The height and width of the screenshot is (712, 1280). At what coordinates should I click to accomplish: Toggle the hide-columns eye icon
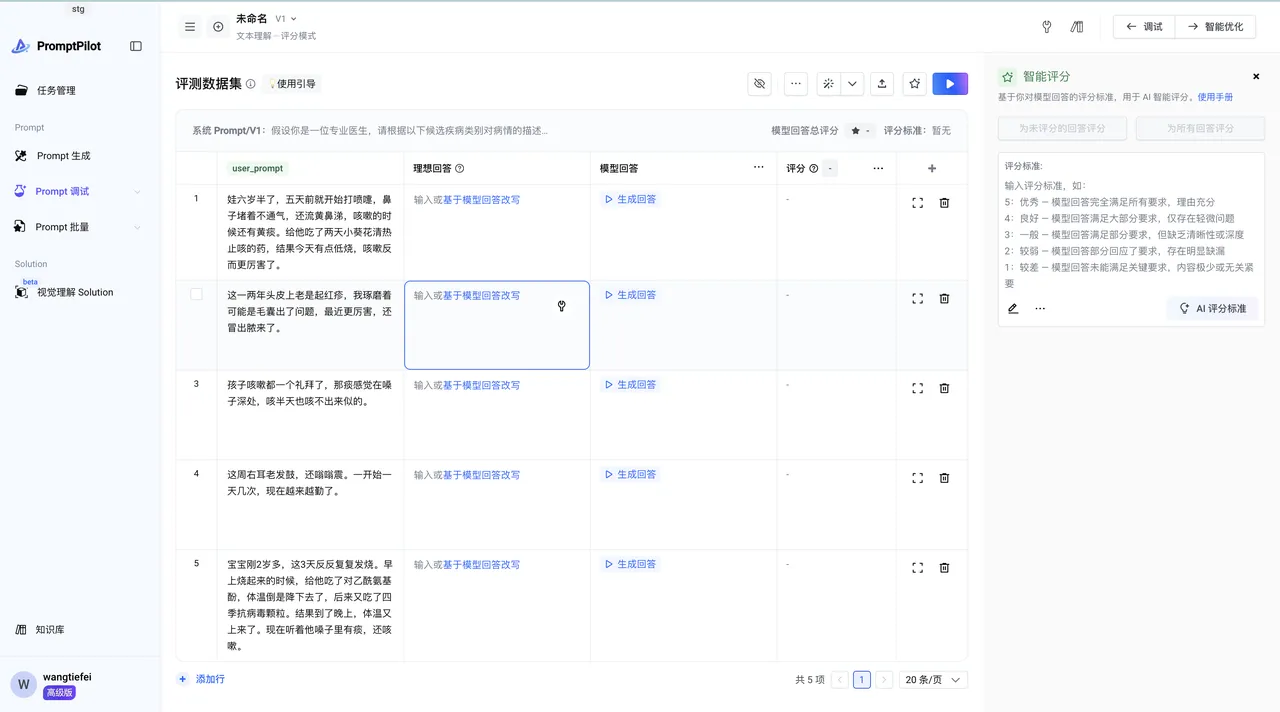click(x=760, y=84)
